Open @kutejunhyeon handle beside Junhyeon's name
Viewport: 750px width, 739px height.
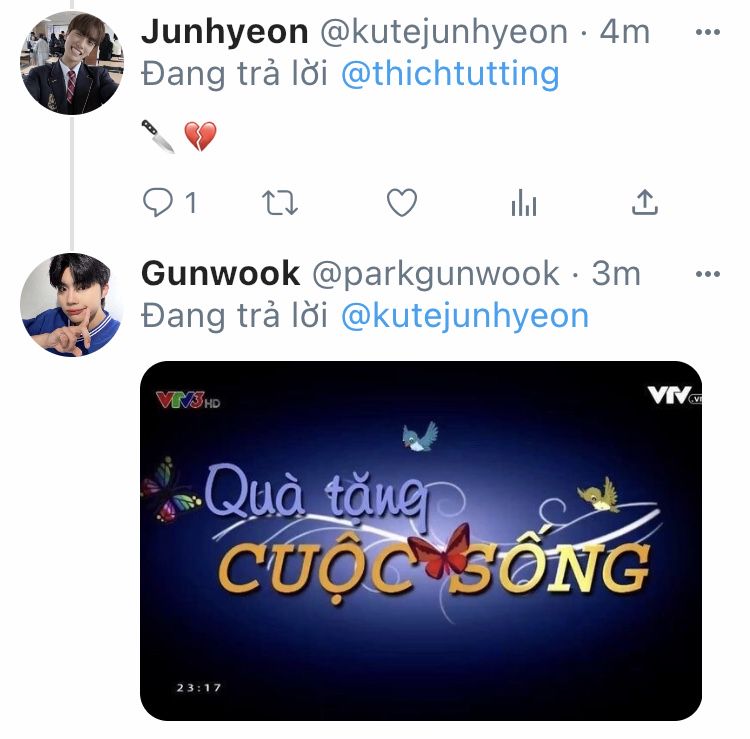(x=444, y=33)
